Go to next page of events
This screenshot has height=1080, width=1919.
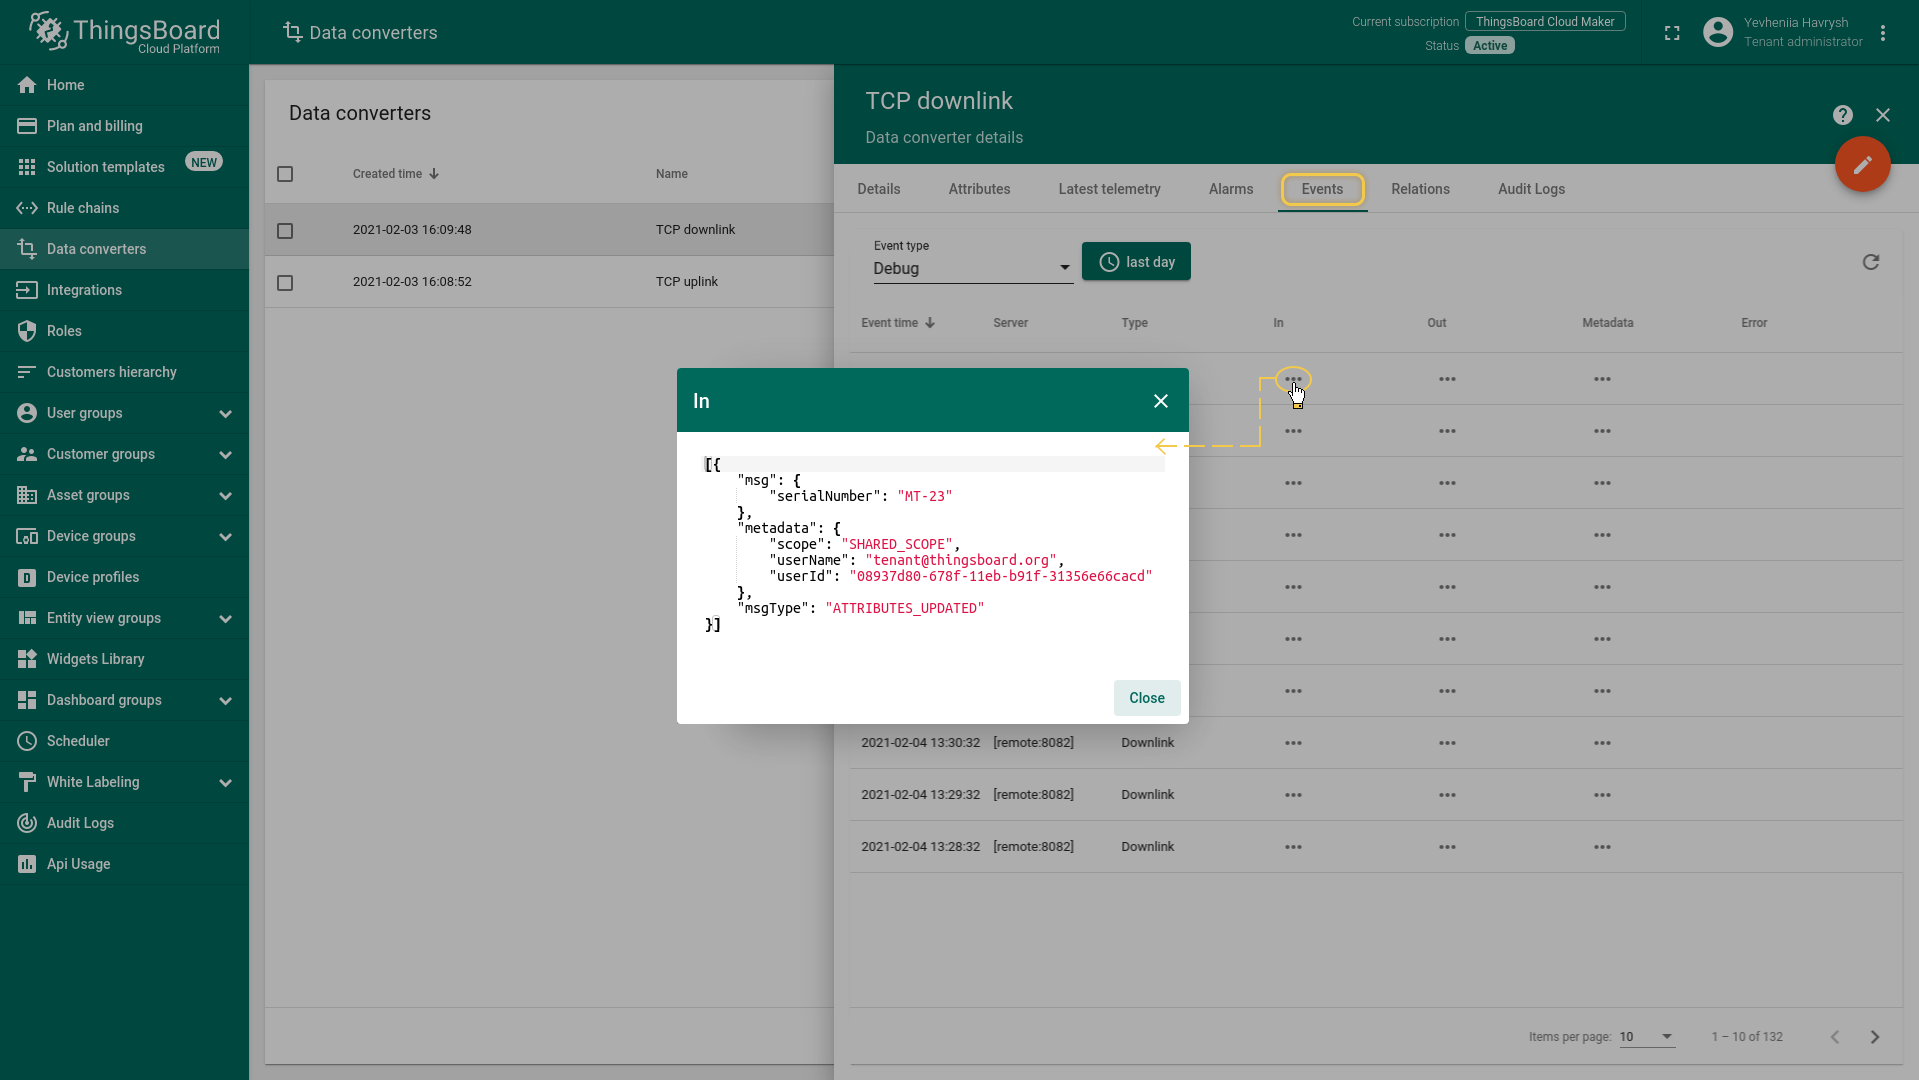tap(1874, 1037)
